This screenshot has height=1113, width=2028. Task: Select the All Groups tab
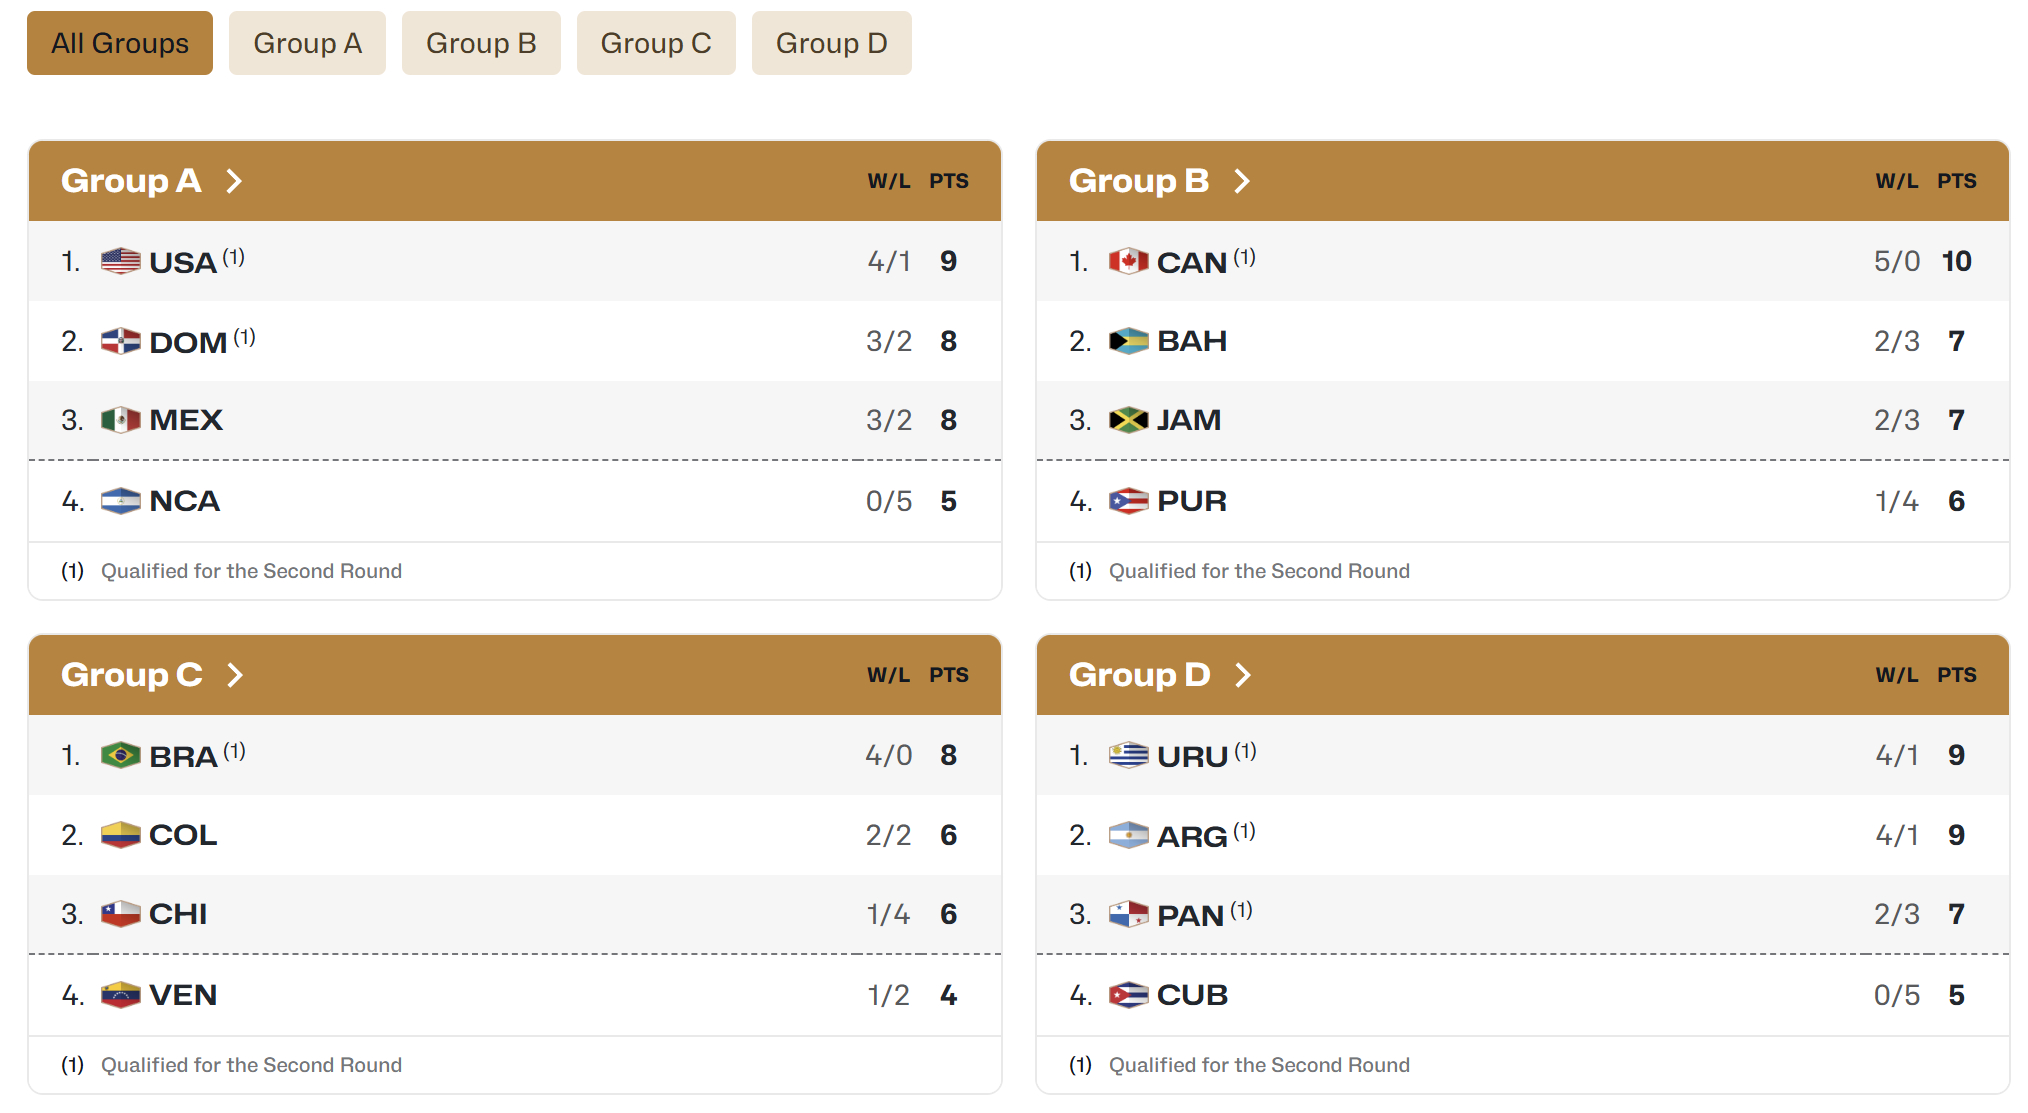[x=120, y=43]
